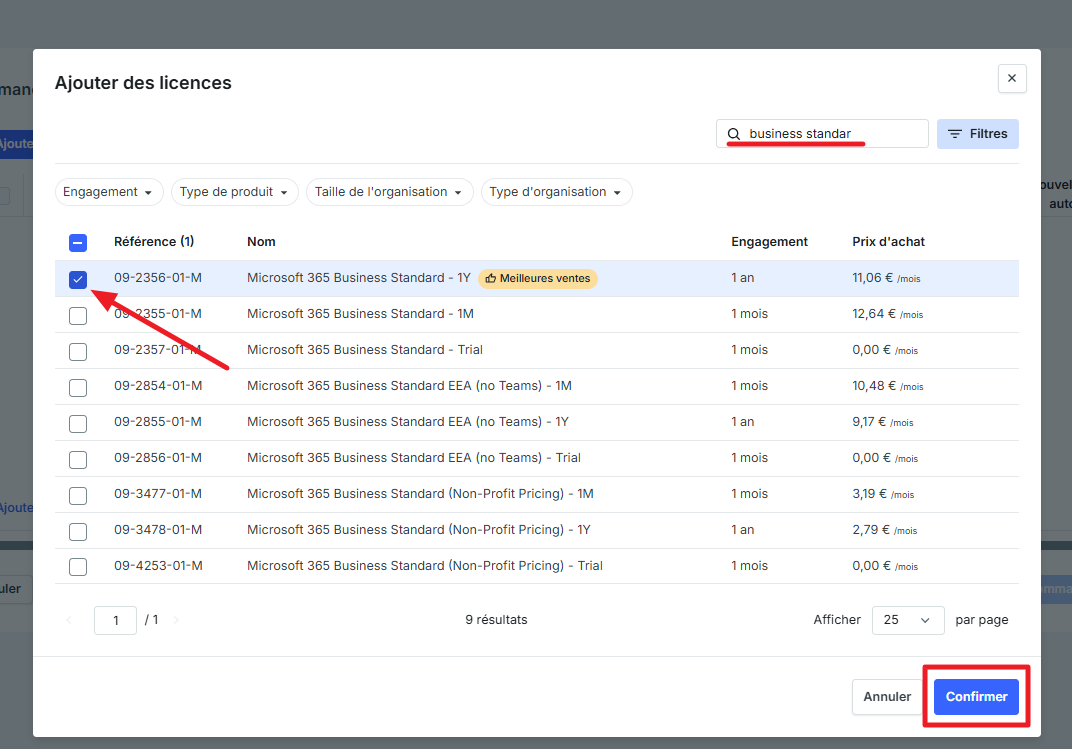Click the 2,79 € price cell

885,530
